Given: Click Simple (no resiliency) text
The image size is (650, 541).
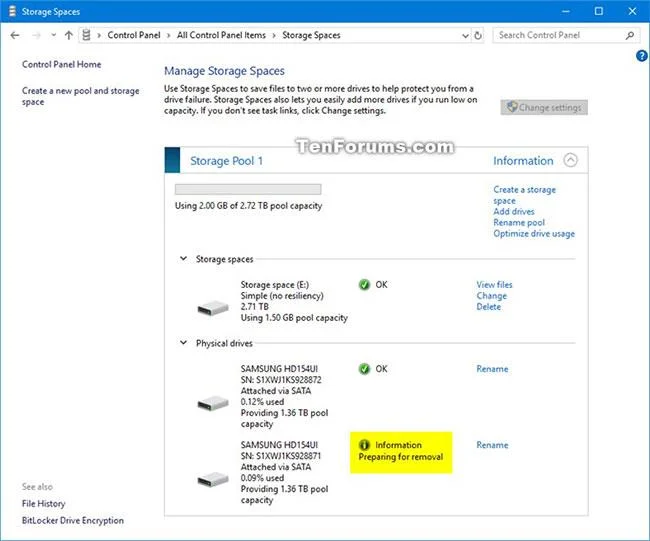Looking at the screenshot, I should pyautogui.click(x=282, y=296).
